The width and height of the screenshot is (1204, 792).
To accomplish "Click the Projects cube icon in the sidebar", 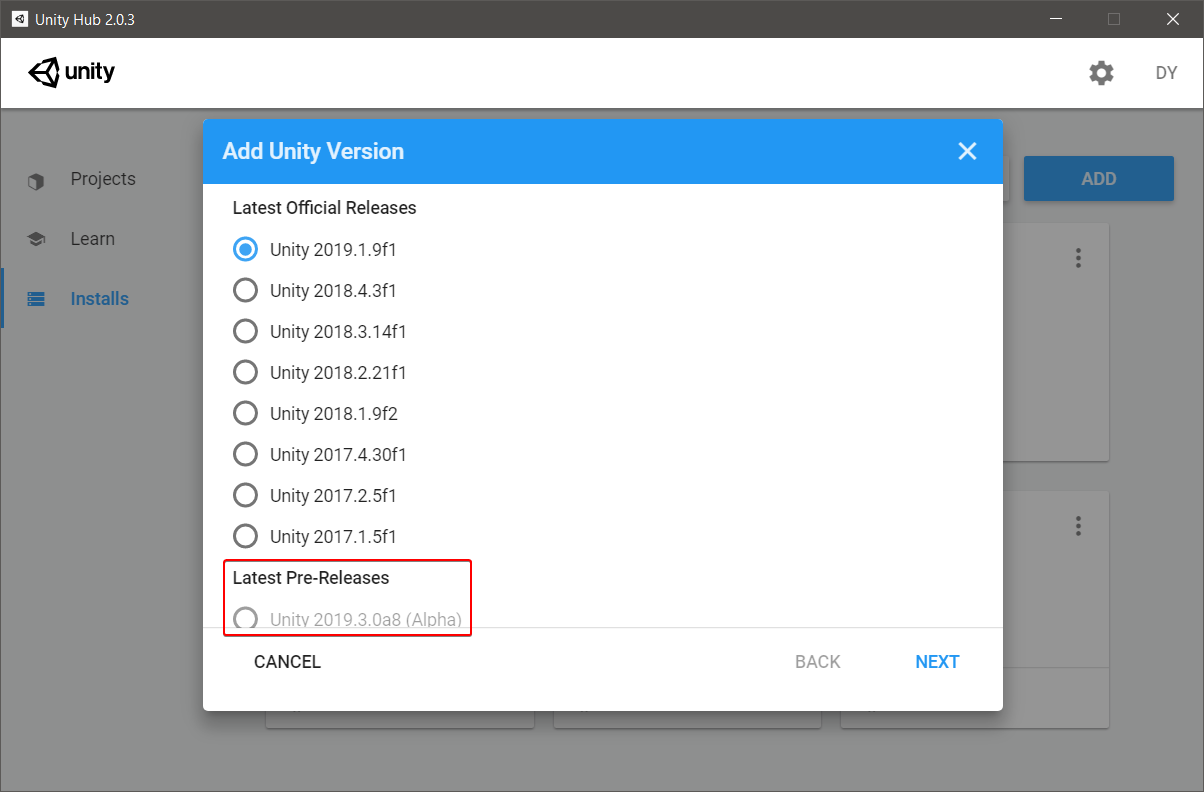I will pos(36,179).
